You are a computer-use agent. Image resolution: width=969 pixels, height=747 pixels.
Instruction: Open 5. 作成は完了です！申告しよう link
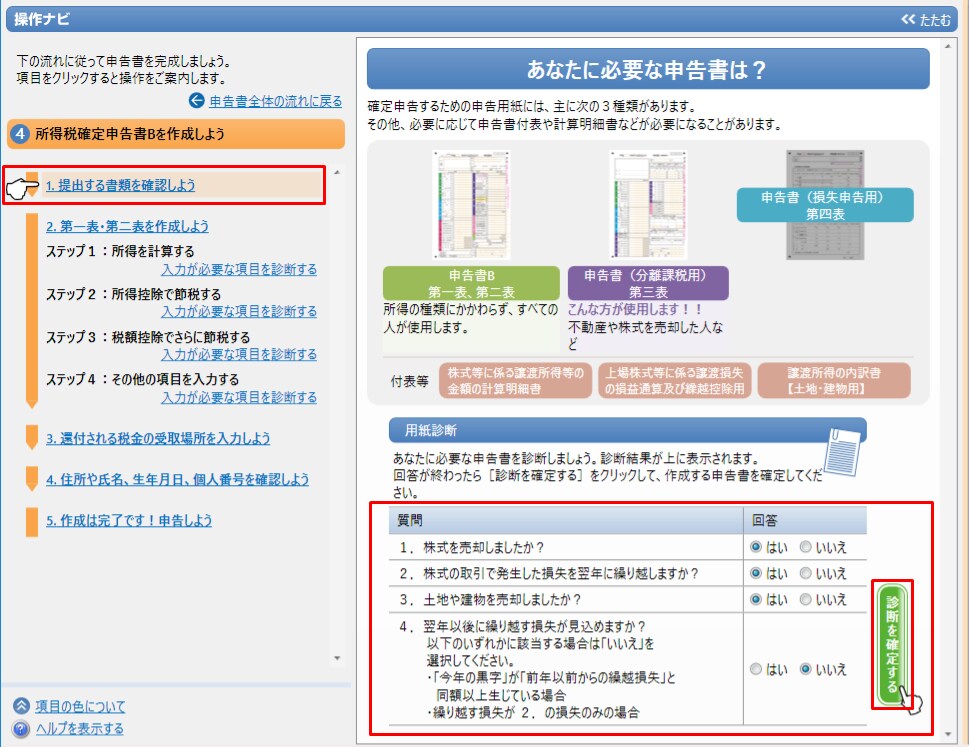point(129,521)
